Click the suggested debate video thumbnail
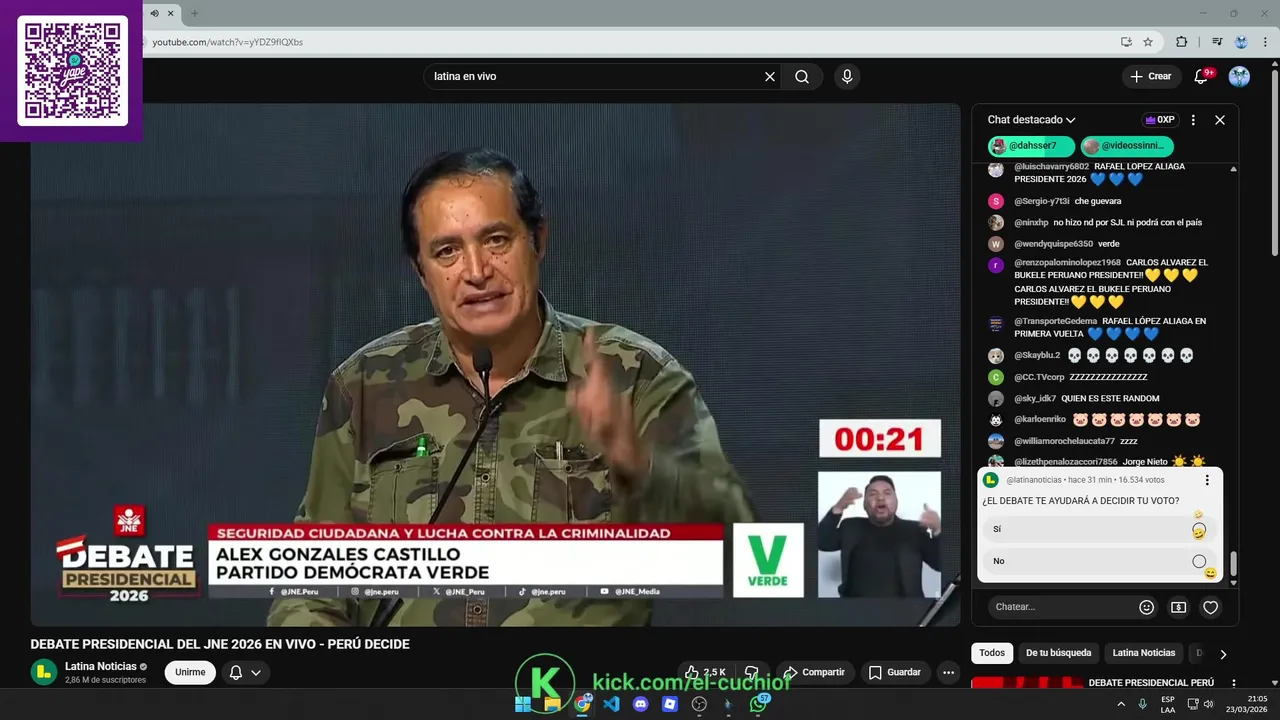 (x=1027, y=683)
